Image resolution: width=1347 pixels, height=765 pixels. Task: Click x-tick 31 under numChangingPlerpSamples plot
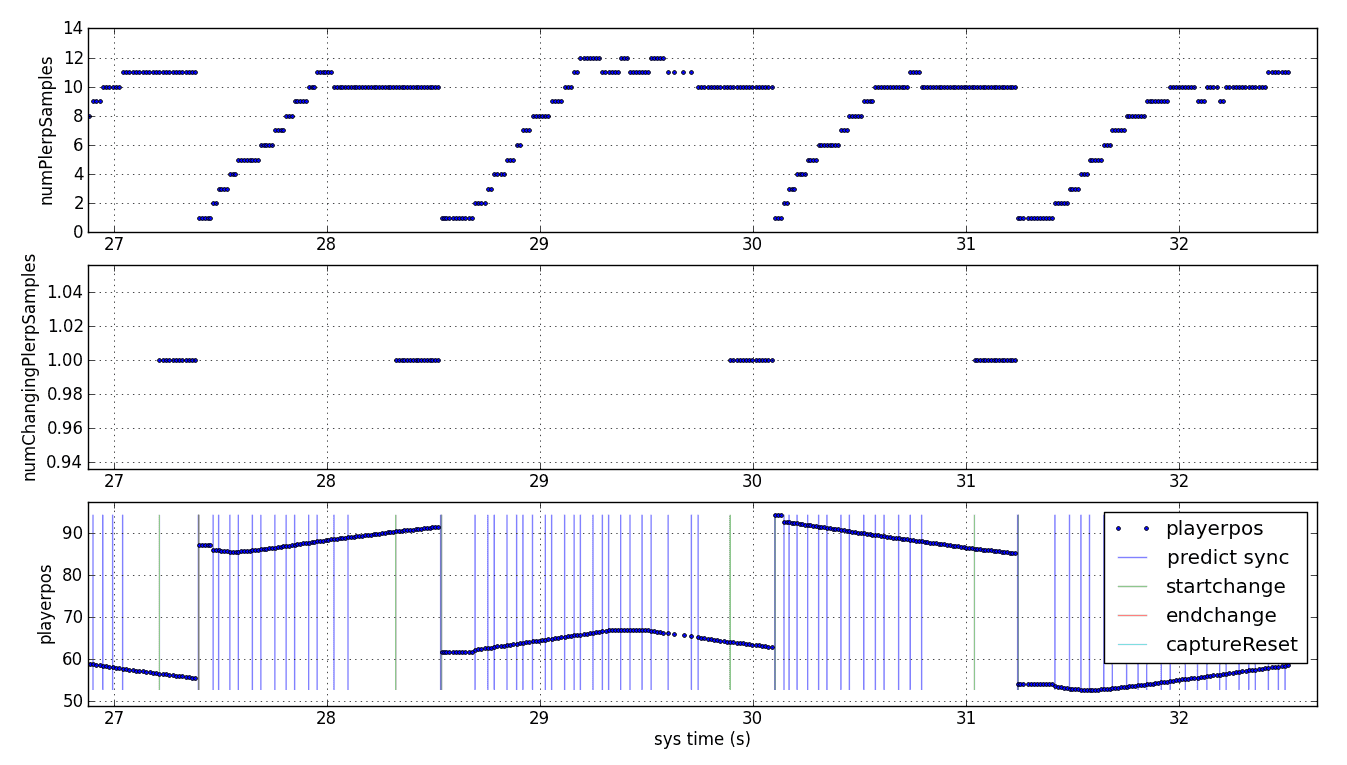click(x=965, y=482)
